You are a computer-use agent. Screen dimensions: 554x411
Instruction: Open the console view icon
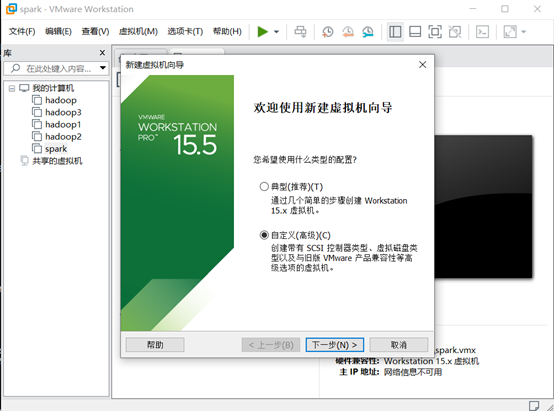tap(482, 32)
